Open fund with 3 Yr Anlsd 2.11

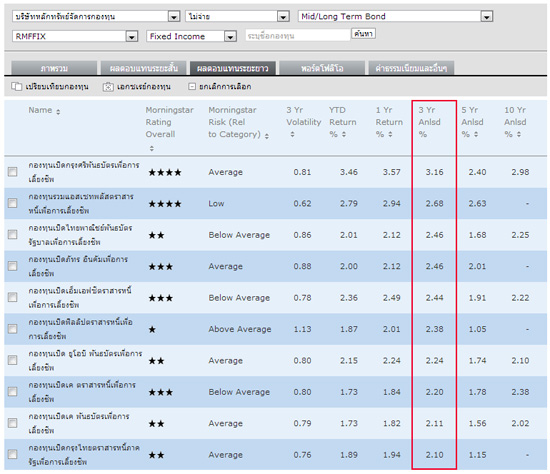[79, 423]
